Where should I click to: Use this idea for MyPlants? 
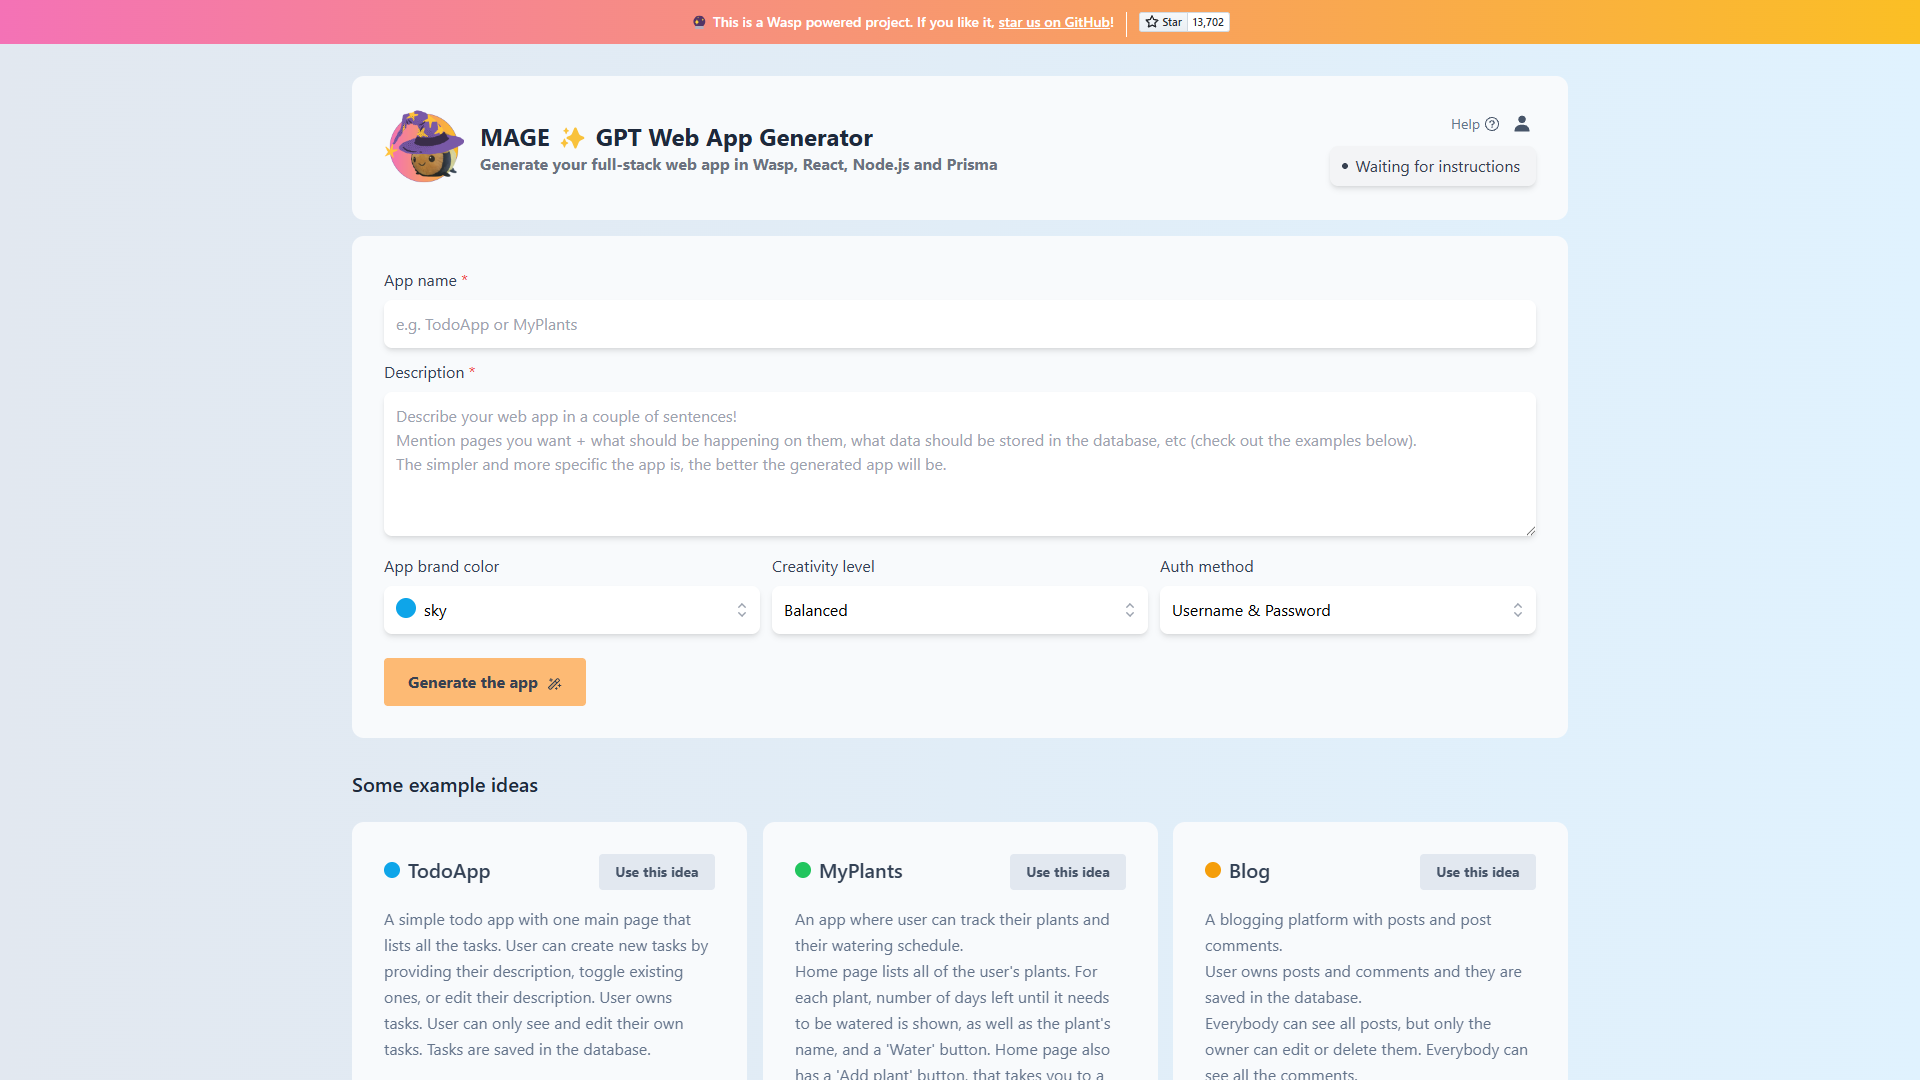pyautogui.click(x=1067, y=872)
